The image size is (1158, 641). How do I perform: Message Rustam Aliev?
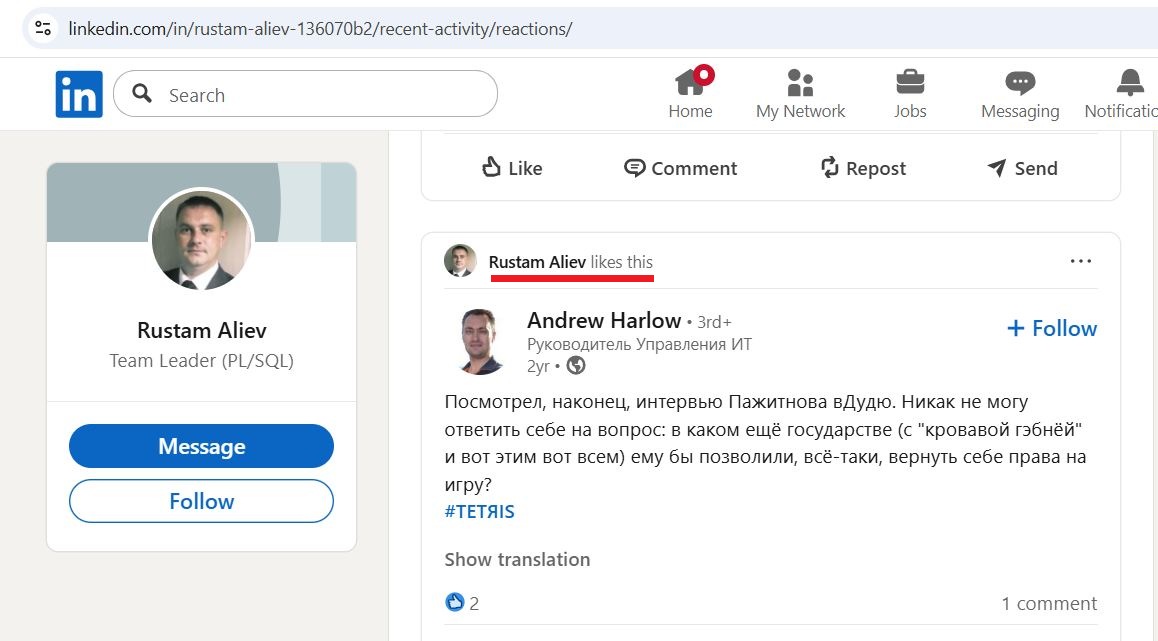point(200,446)
